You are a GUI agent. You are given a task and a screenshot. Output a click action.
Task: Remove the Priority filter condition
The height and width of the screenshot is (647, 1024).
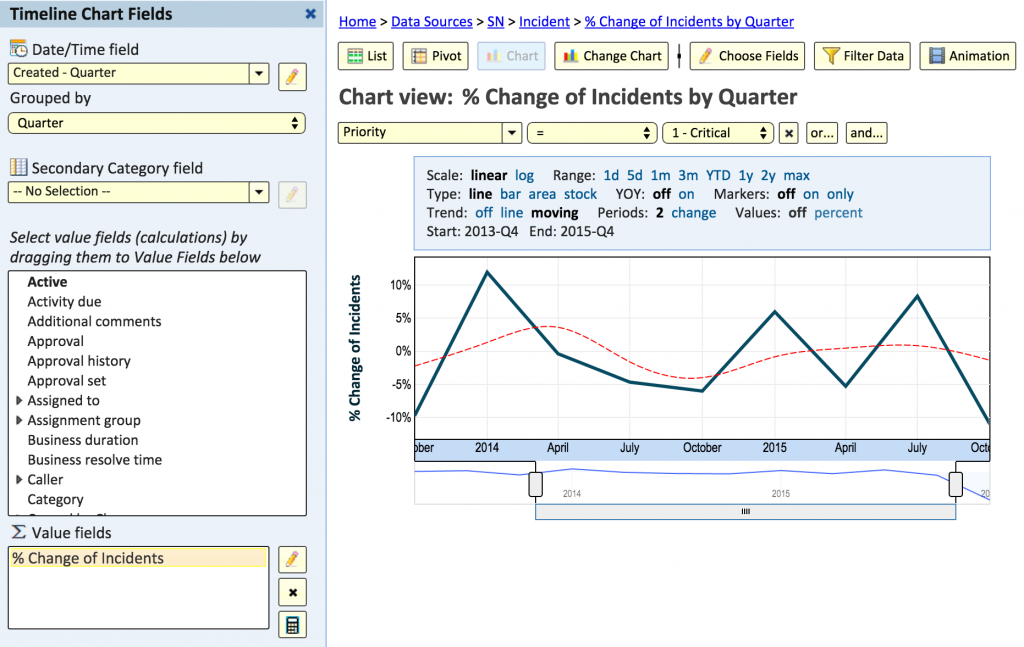click(789, 133)
